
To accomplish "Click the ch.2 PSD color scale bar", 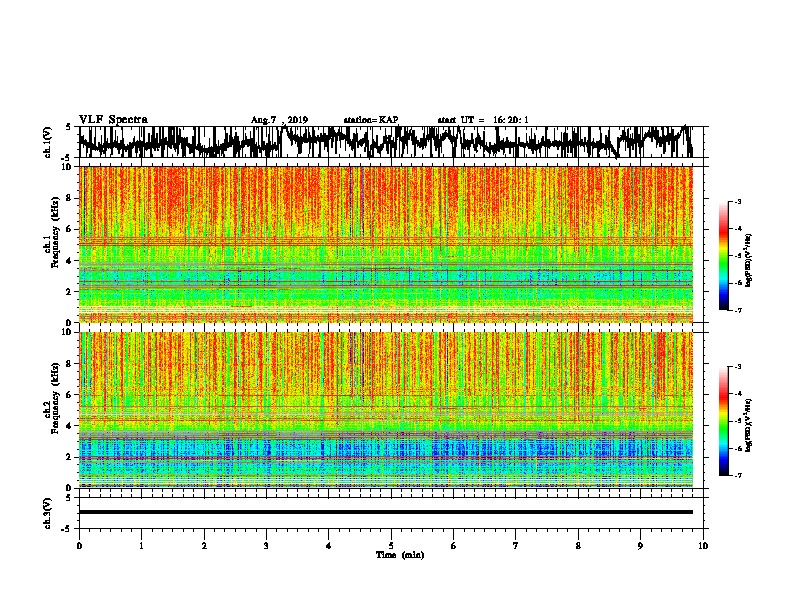I will (x=723, y=421).
